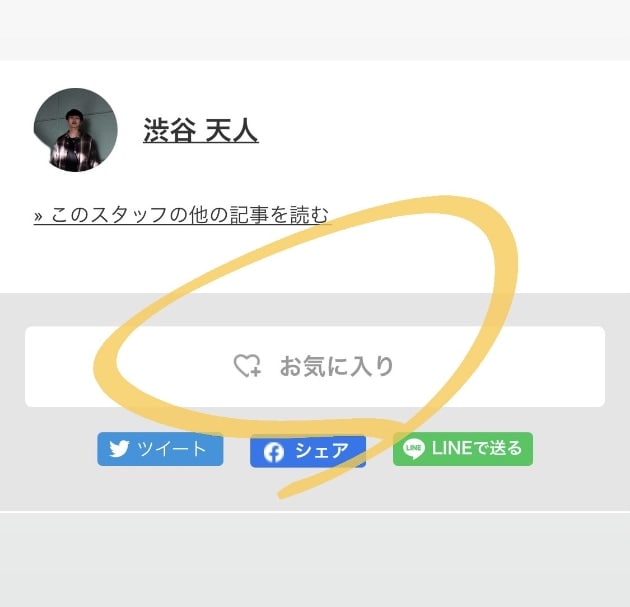Click the 天人 given name in the author link
This screenshot has width=630, height=607.
point(231,130)
